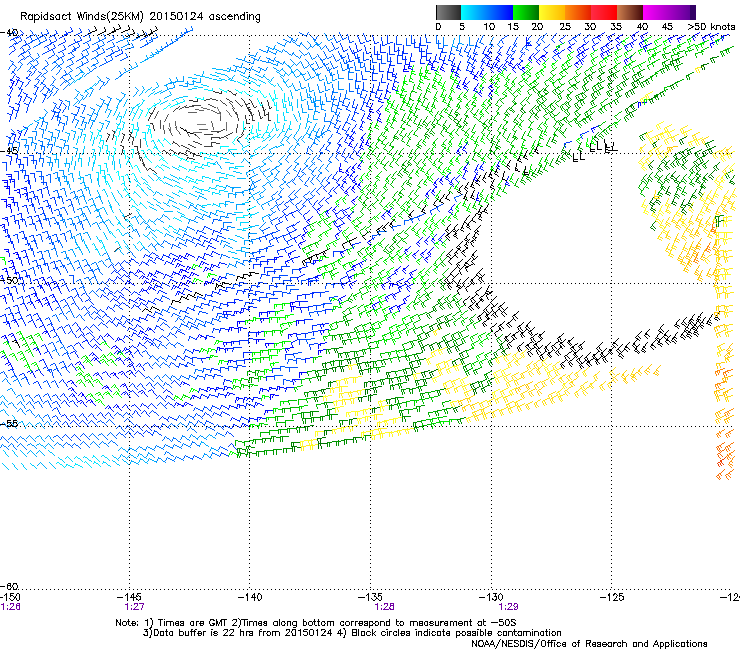Click the legend label '10' under the color bar
The width and height of the screenshot is (740, 650).
[489, 26]
